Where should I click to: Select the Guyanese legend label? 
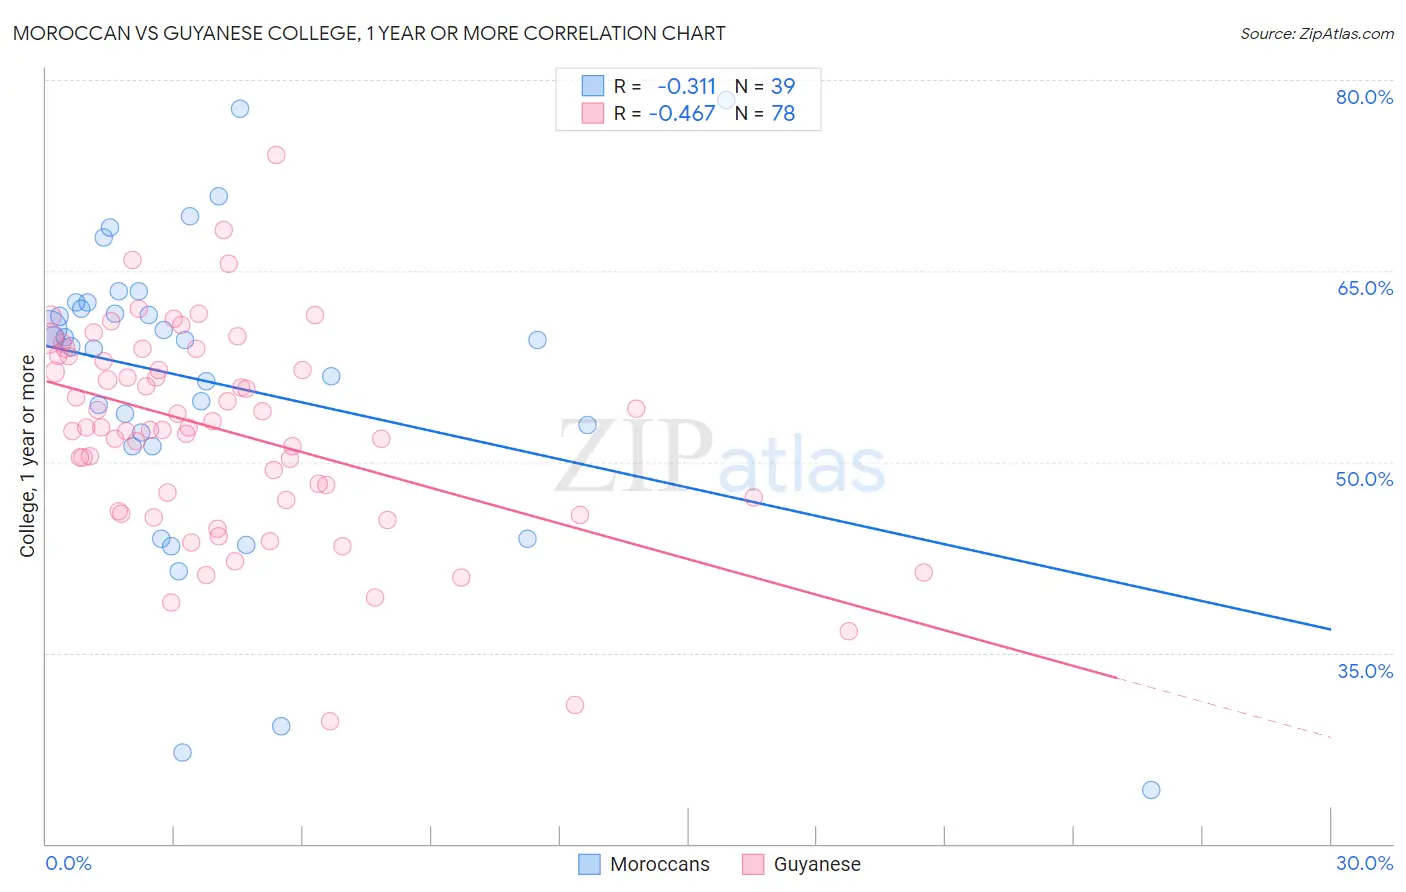point(817,864)
